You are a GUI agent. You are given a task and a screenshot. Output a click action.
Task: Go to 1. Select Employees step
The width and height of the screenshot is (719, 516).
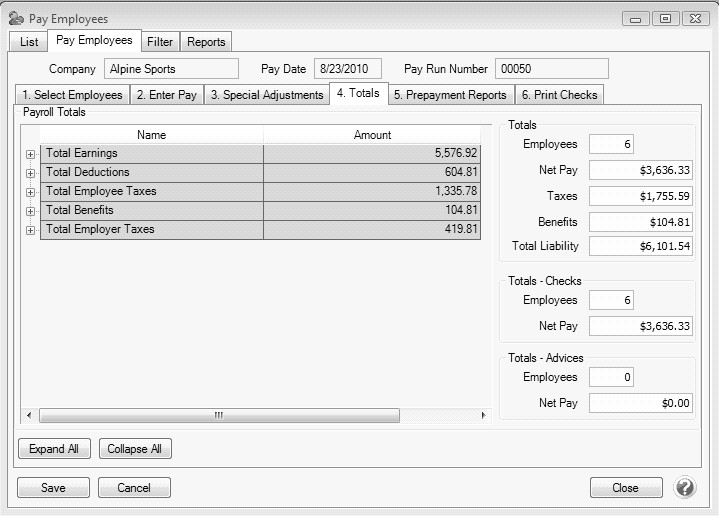(72, 95)
